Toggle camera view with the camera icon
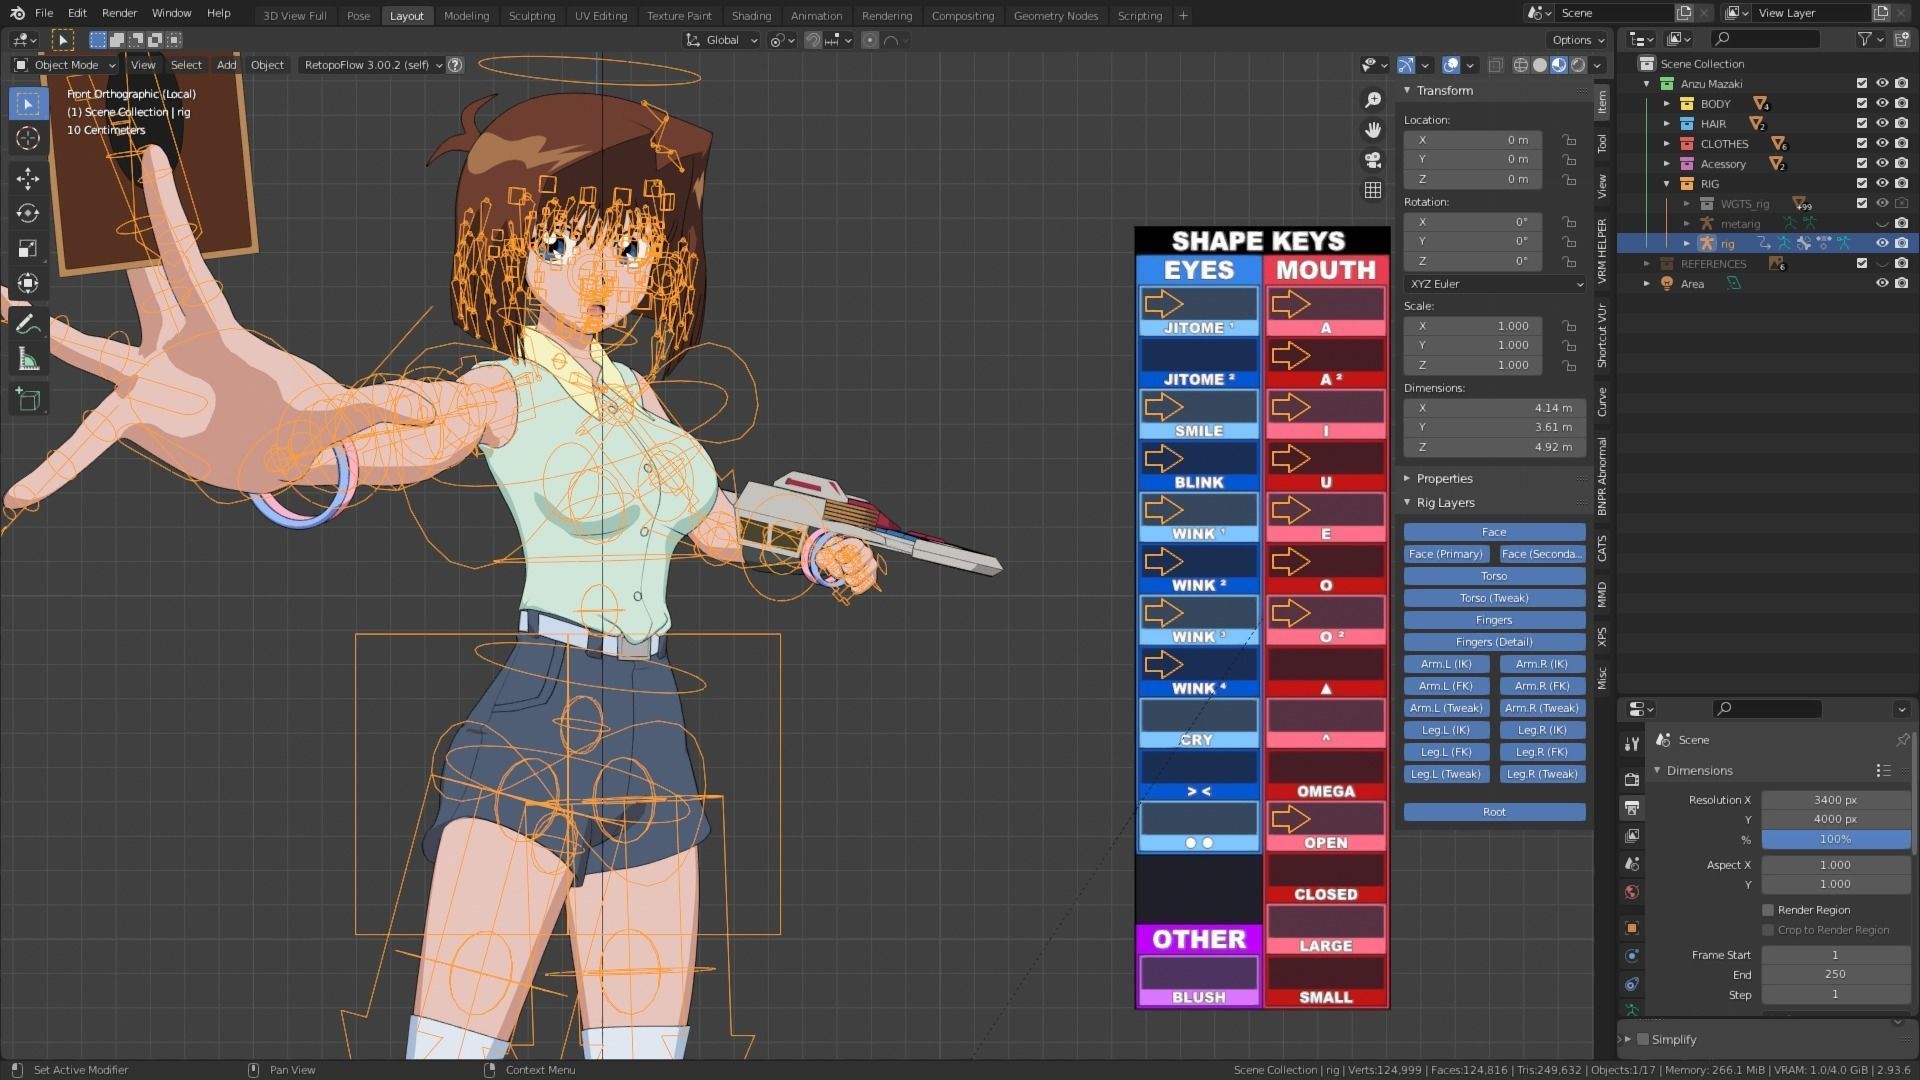Screen dimensions: 1920x1080 tap(1373, 160)
